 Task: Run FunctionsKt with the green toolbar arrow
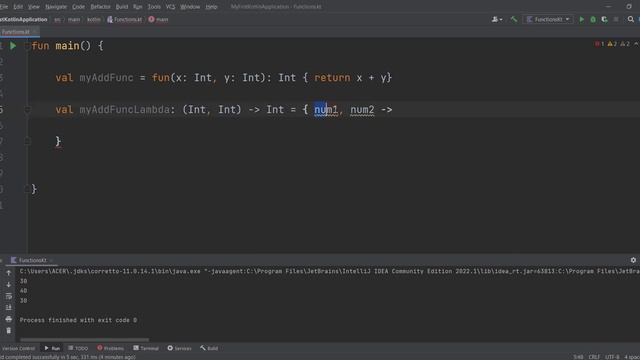tap(582, 19)
